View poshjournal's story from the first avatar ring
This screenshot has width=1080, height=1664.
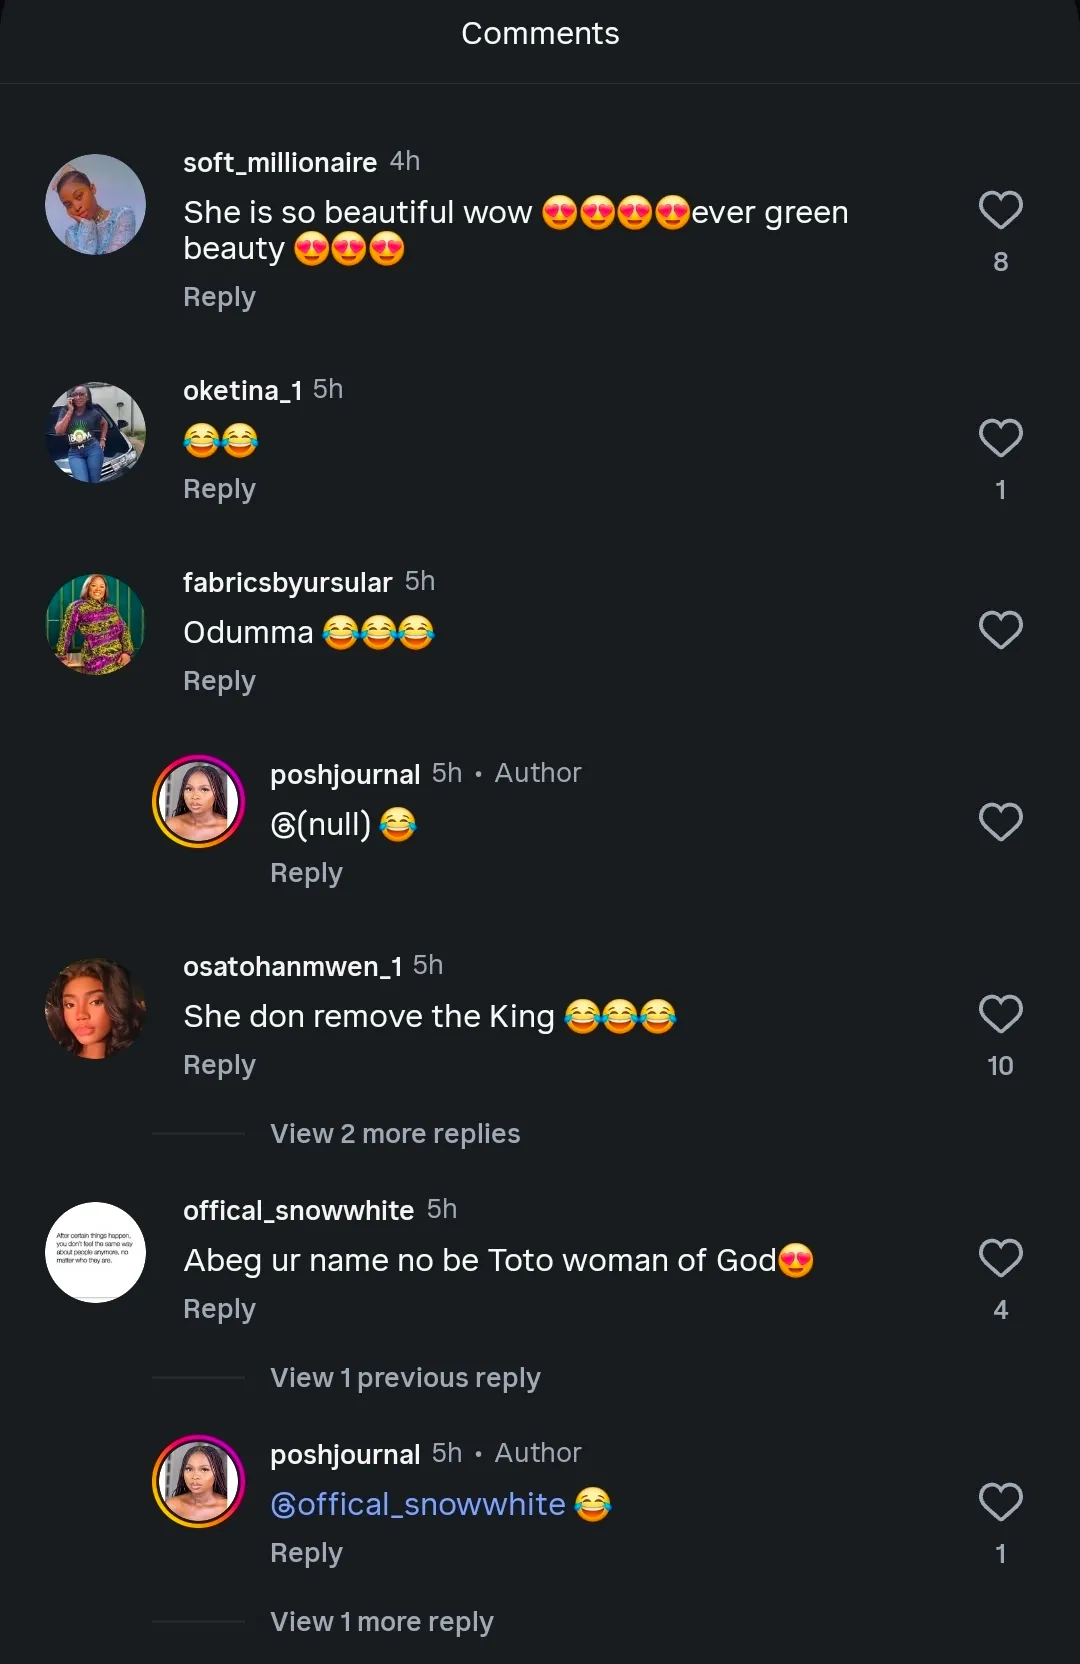(x=198, y=801)
